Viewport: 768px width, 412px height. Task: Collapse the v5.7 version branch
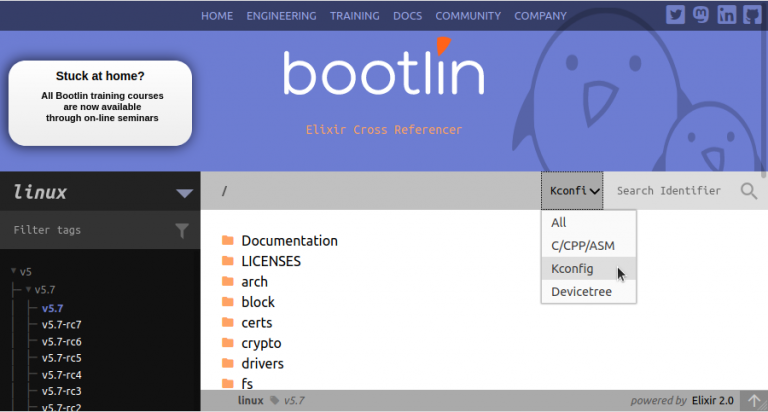coord(28,290)
